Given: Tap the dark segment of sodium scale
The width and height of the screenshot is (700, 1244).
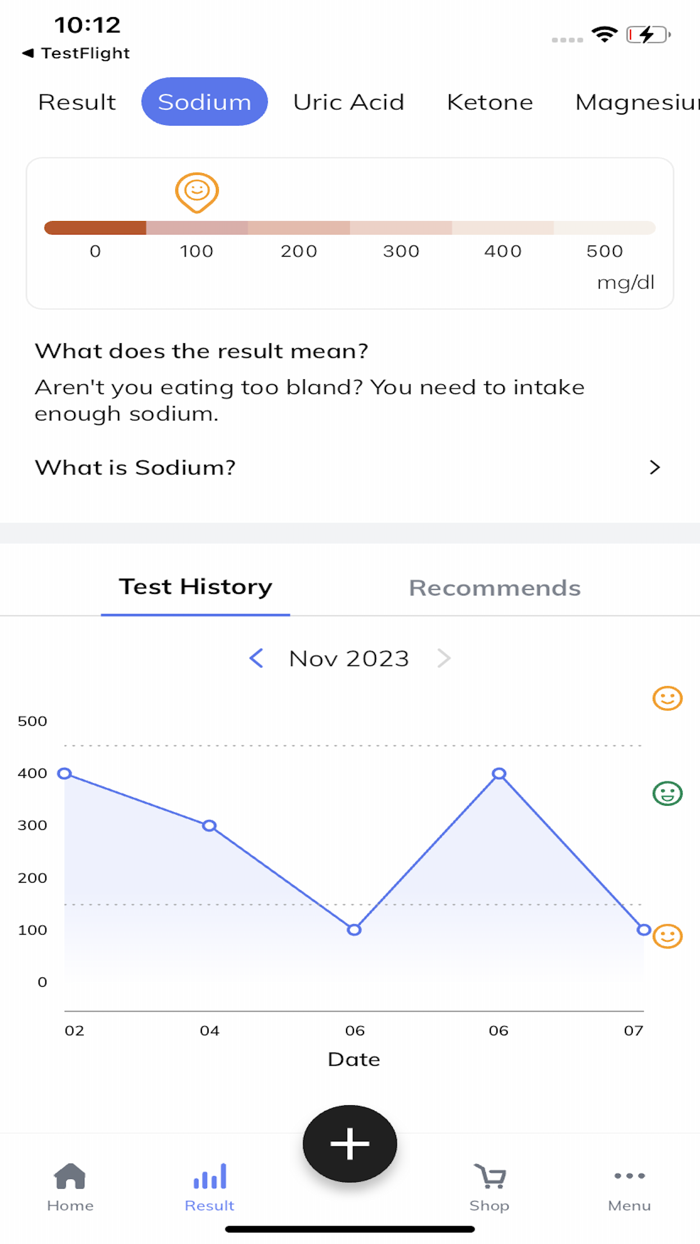Looking at the screenshot, I should pos(96,228).
